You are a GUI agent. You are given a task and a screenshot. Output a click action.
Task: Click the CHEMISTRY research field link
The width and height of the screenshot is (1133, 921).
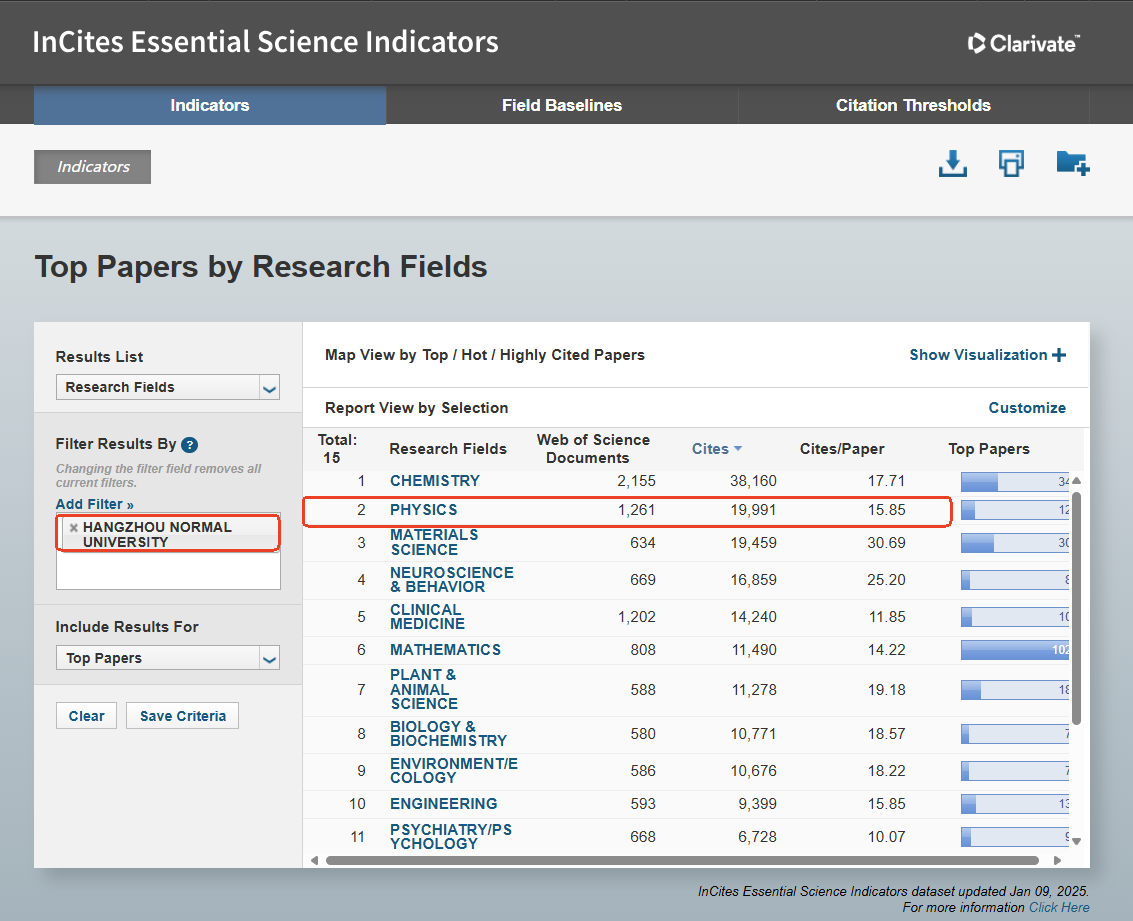(x=434, y=481)
